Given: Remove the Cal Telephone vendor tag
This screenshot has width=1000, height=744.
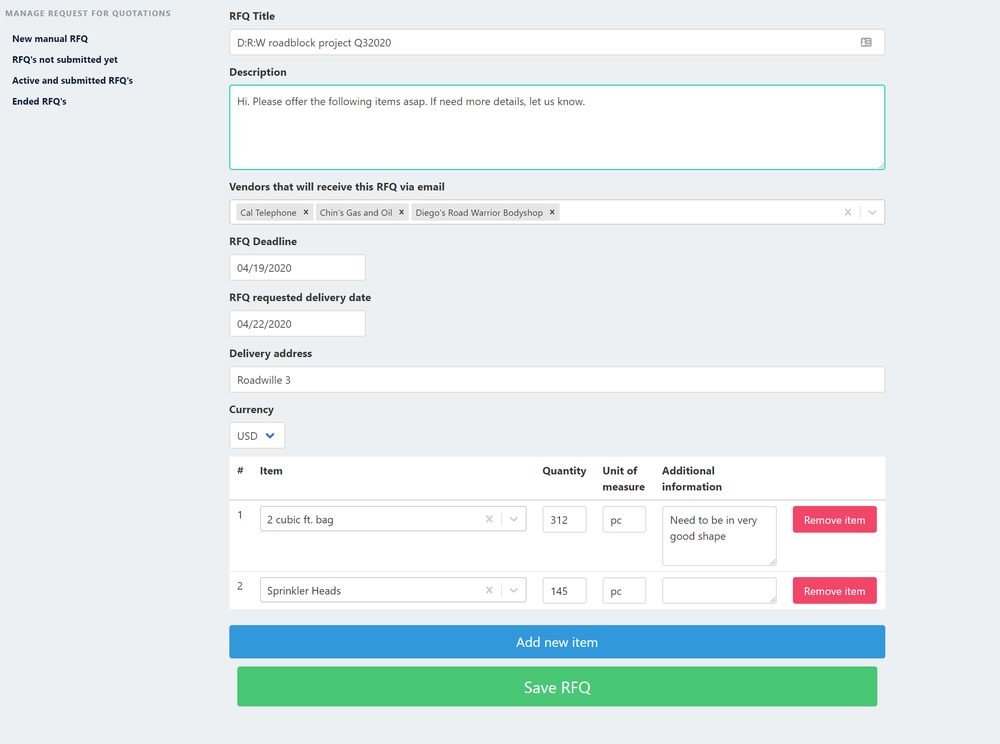Looking at the screenshot, I should pos(306,212).
